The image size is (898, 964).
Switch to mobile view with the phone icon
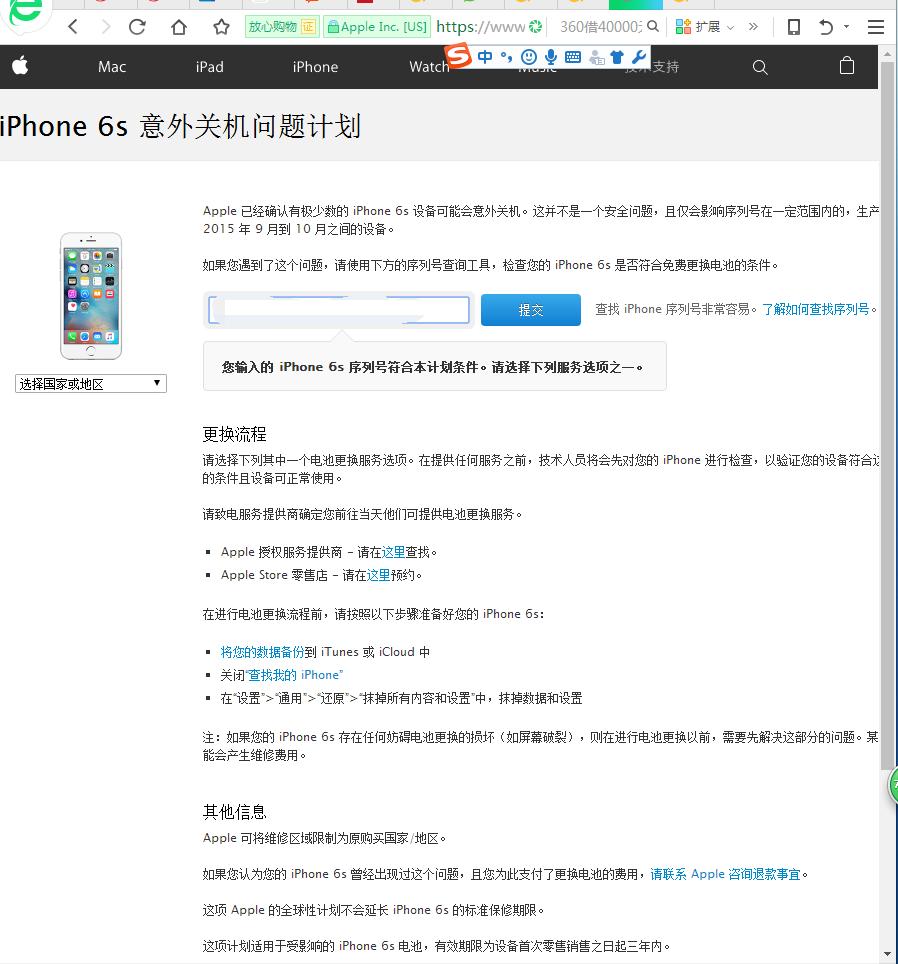pyautogui.click(x=793, y=27)
